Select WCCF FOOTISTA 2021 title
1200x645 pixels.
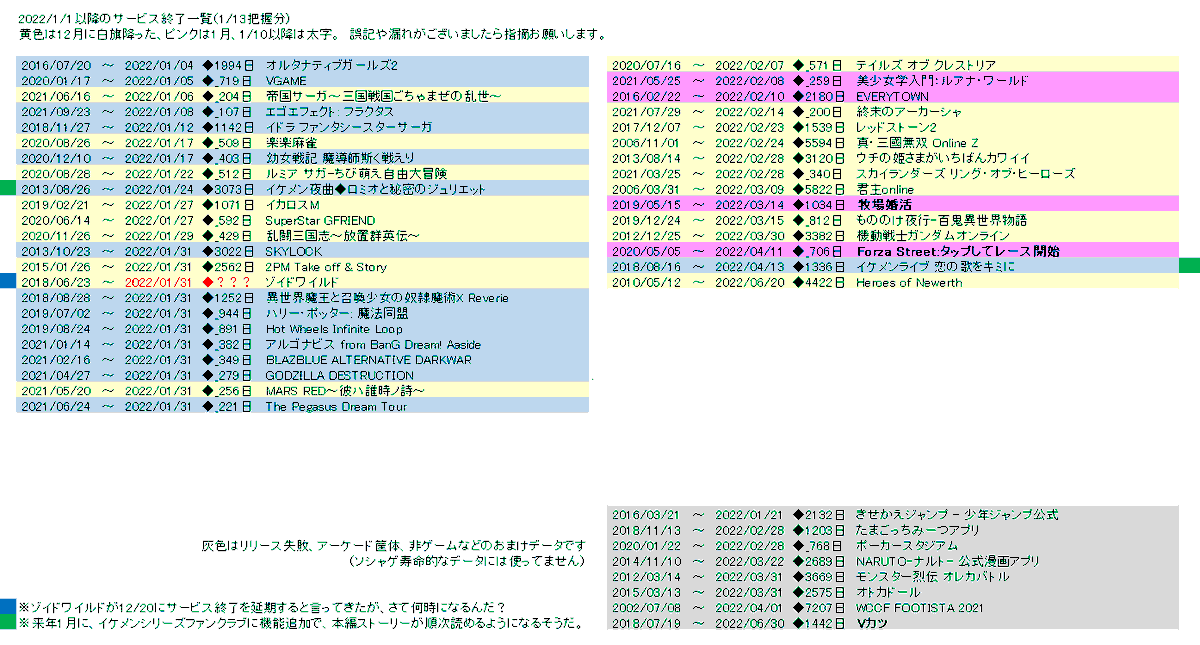[920, 608]
